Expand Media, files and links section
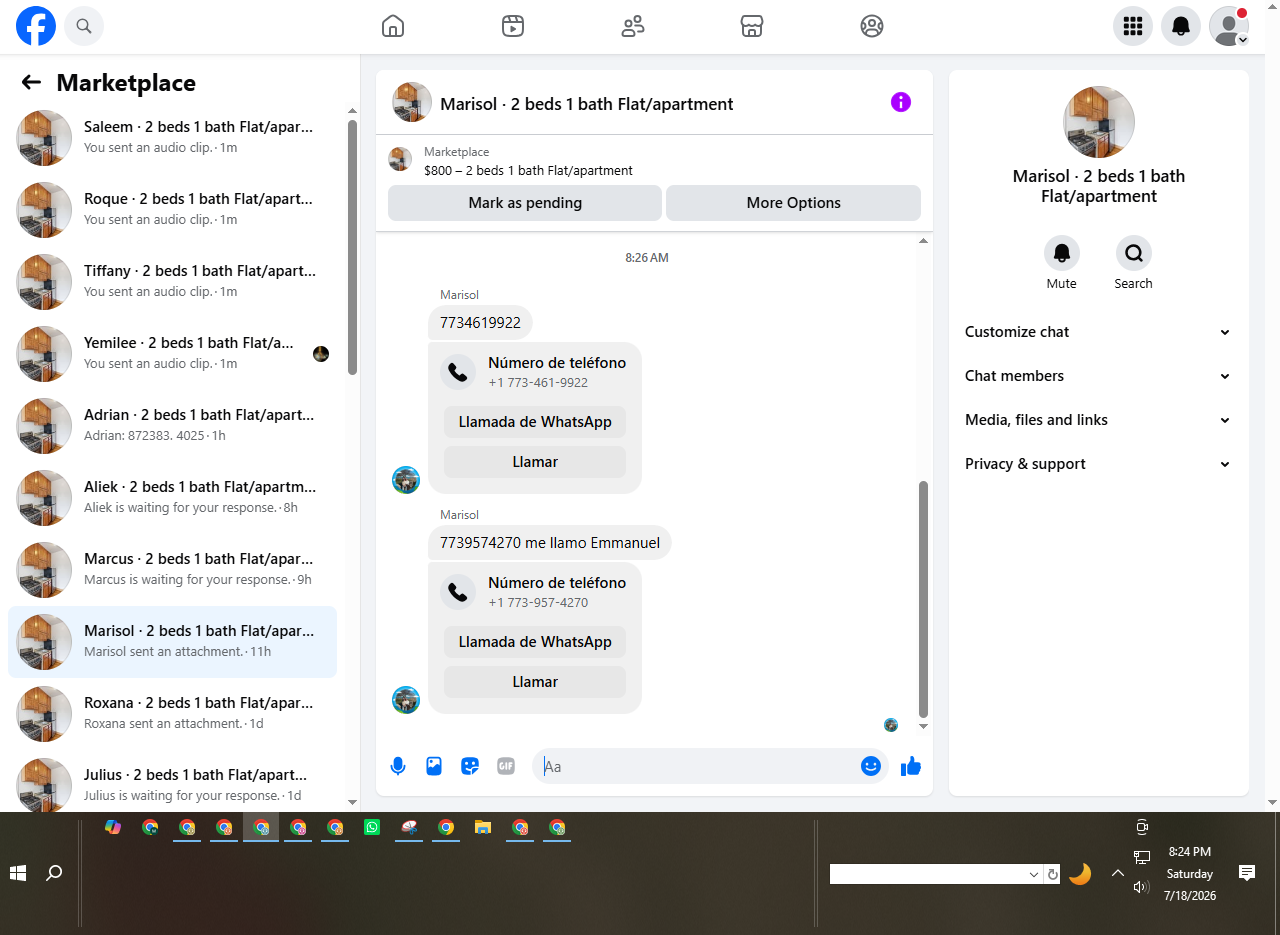 tap(1099, 420)
